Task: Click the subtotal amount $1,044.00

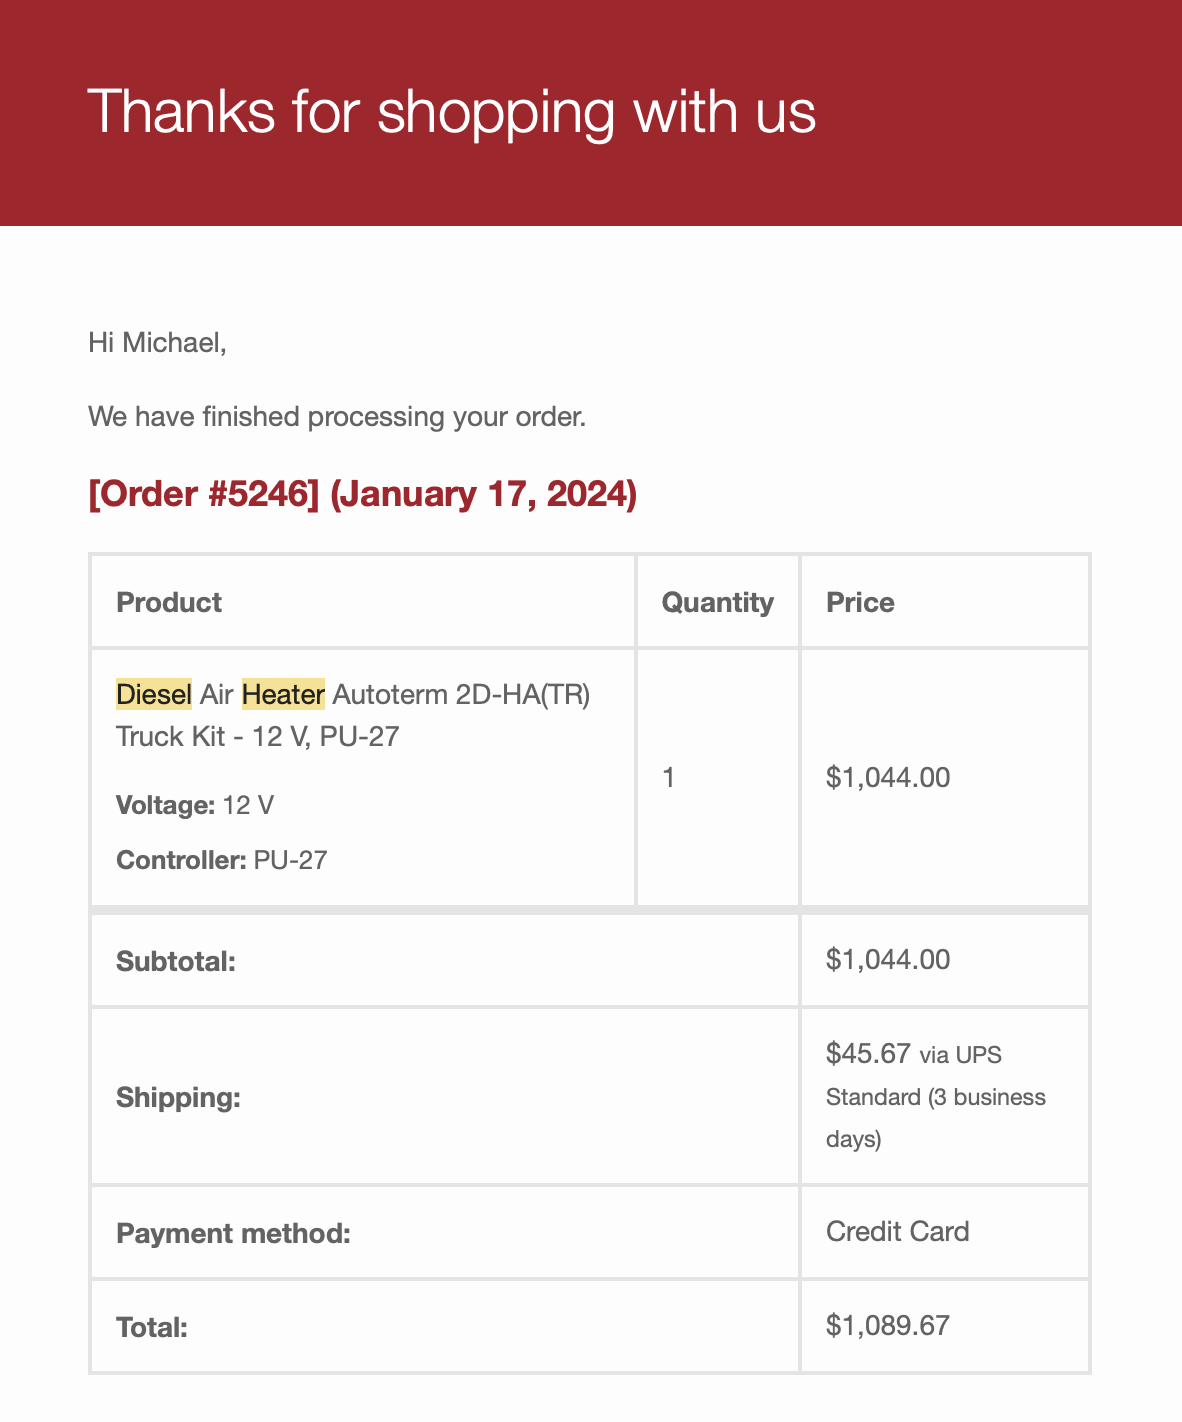Action: pyautogui.click(x=888, y=960)
